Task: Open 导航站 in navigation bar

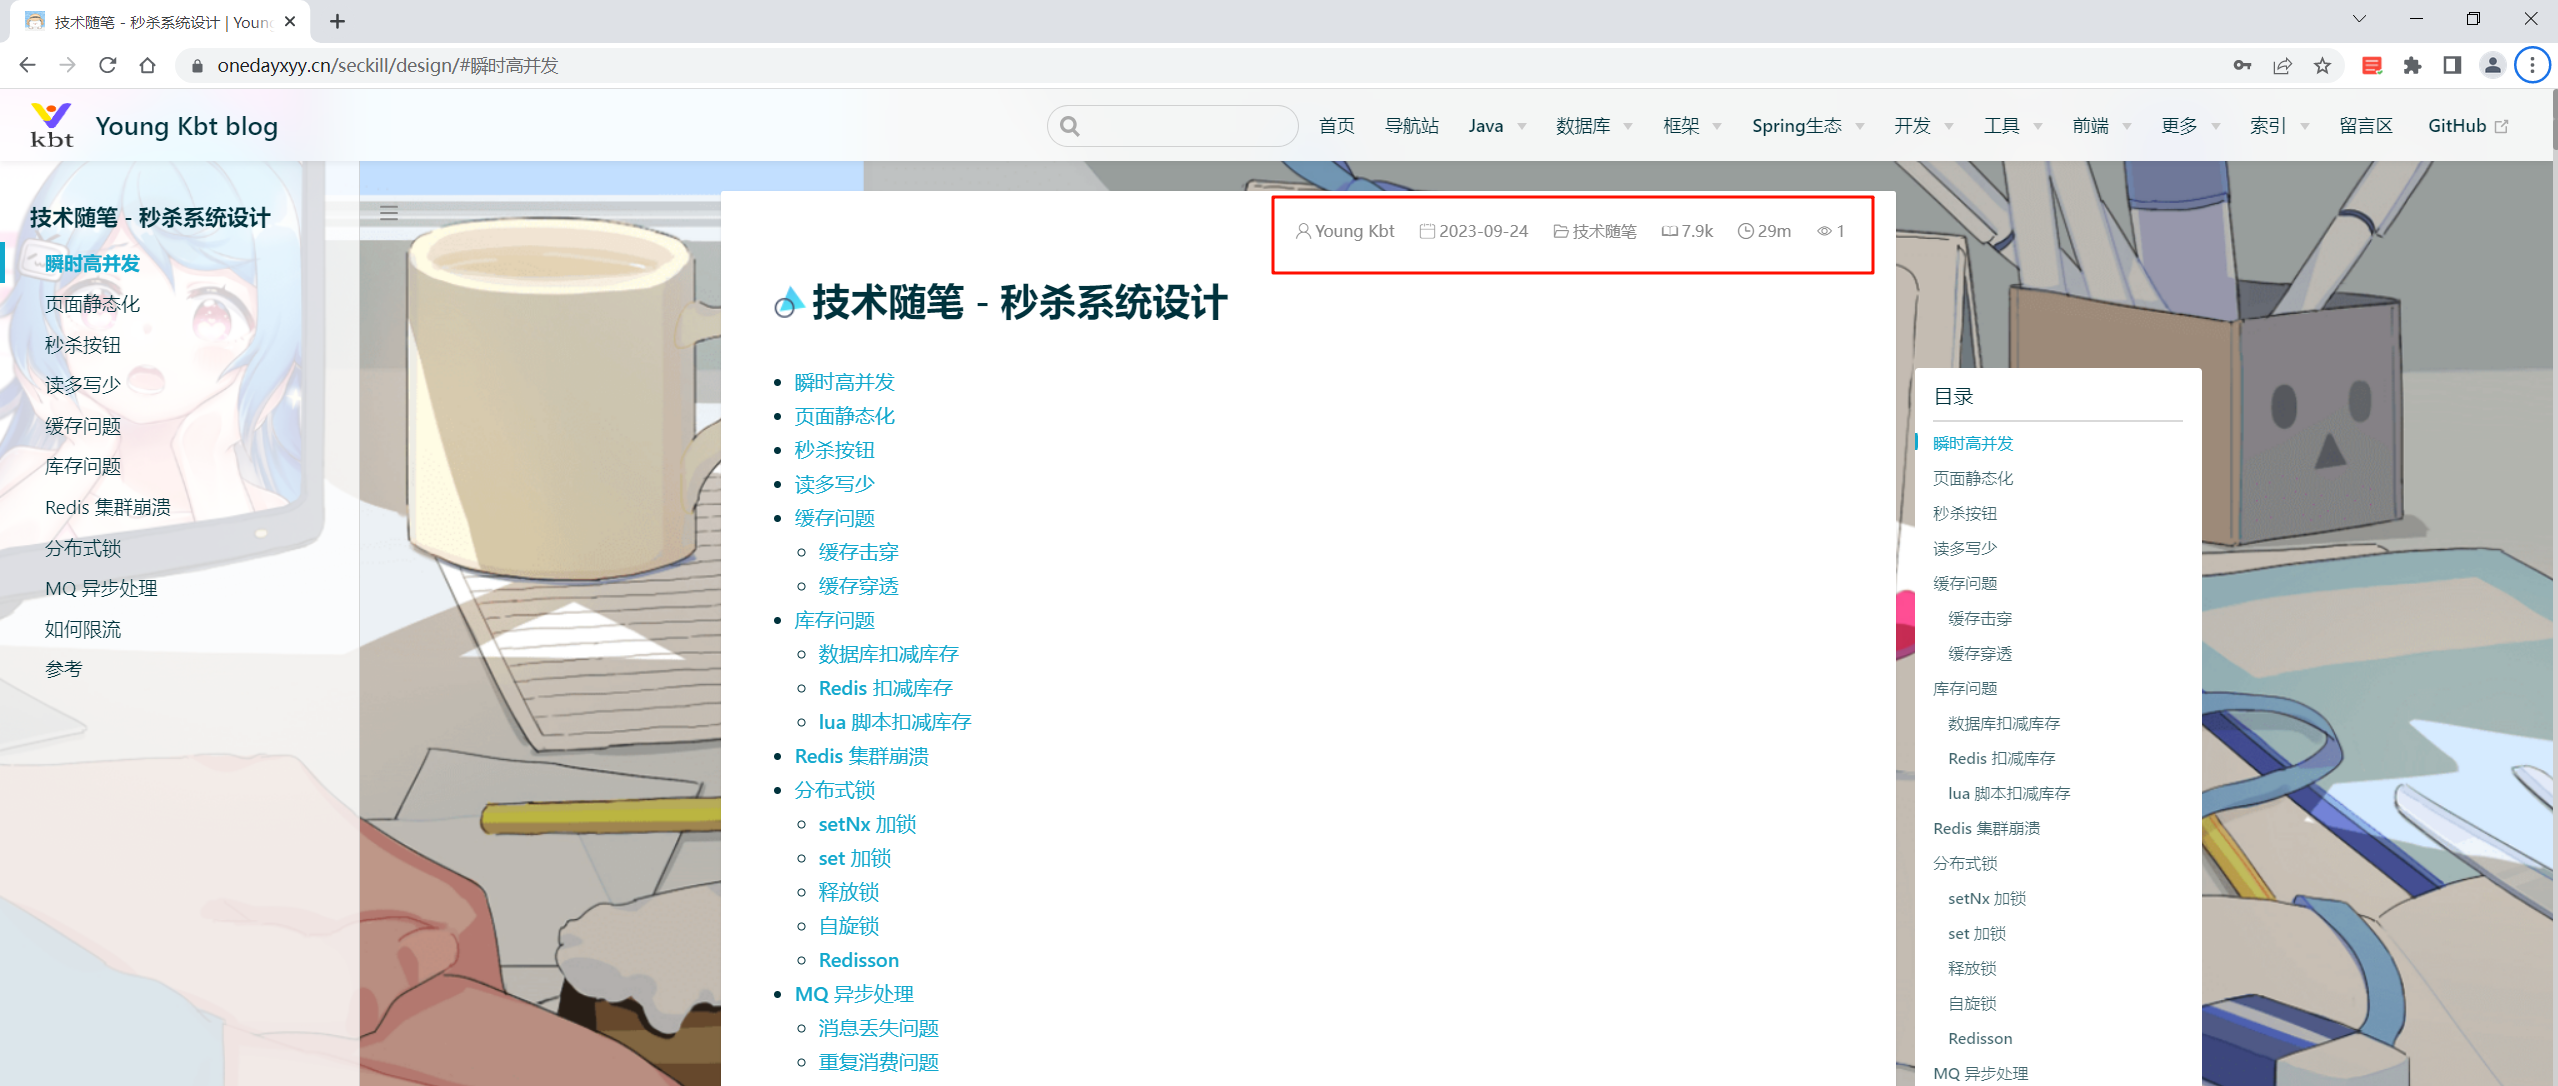Action: coord(1411,126)
